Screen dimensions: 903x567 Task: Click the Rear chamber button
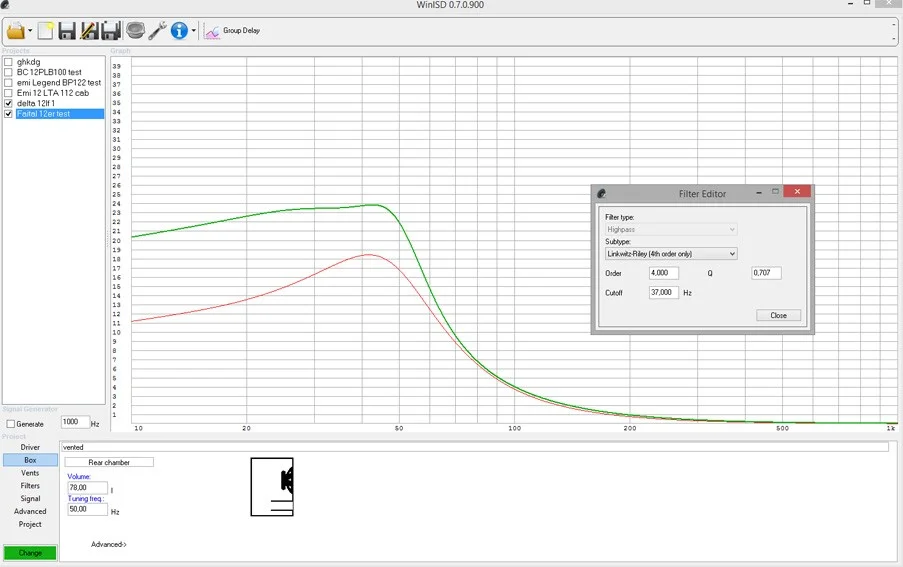point(109,462)
